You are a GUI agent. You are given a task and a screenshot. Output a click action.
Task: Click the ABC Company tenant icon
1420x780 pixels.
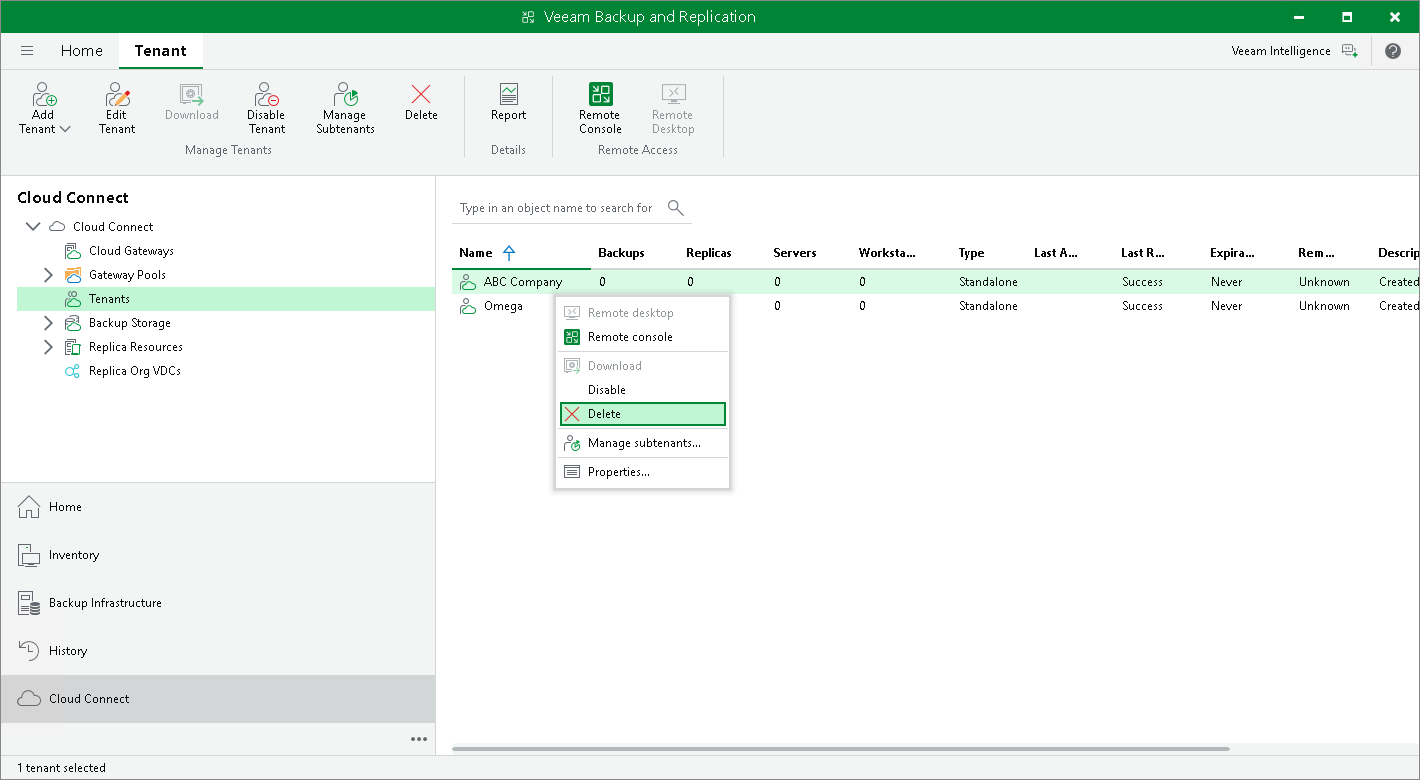(x=468, y=282)
